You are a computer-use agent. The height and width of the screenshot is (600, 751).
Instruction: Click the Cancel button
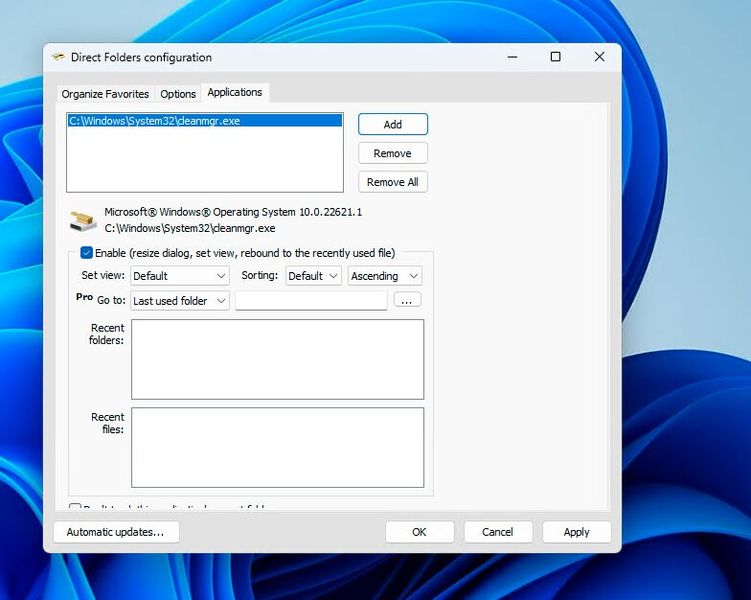click(x=498, y=532)
